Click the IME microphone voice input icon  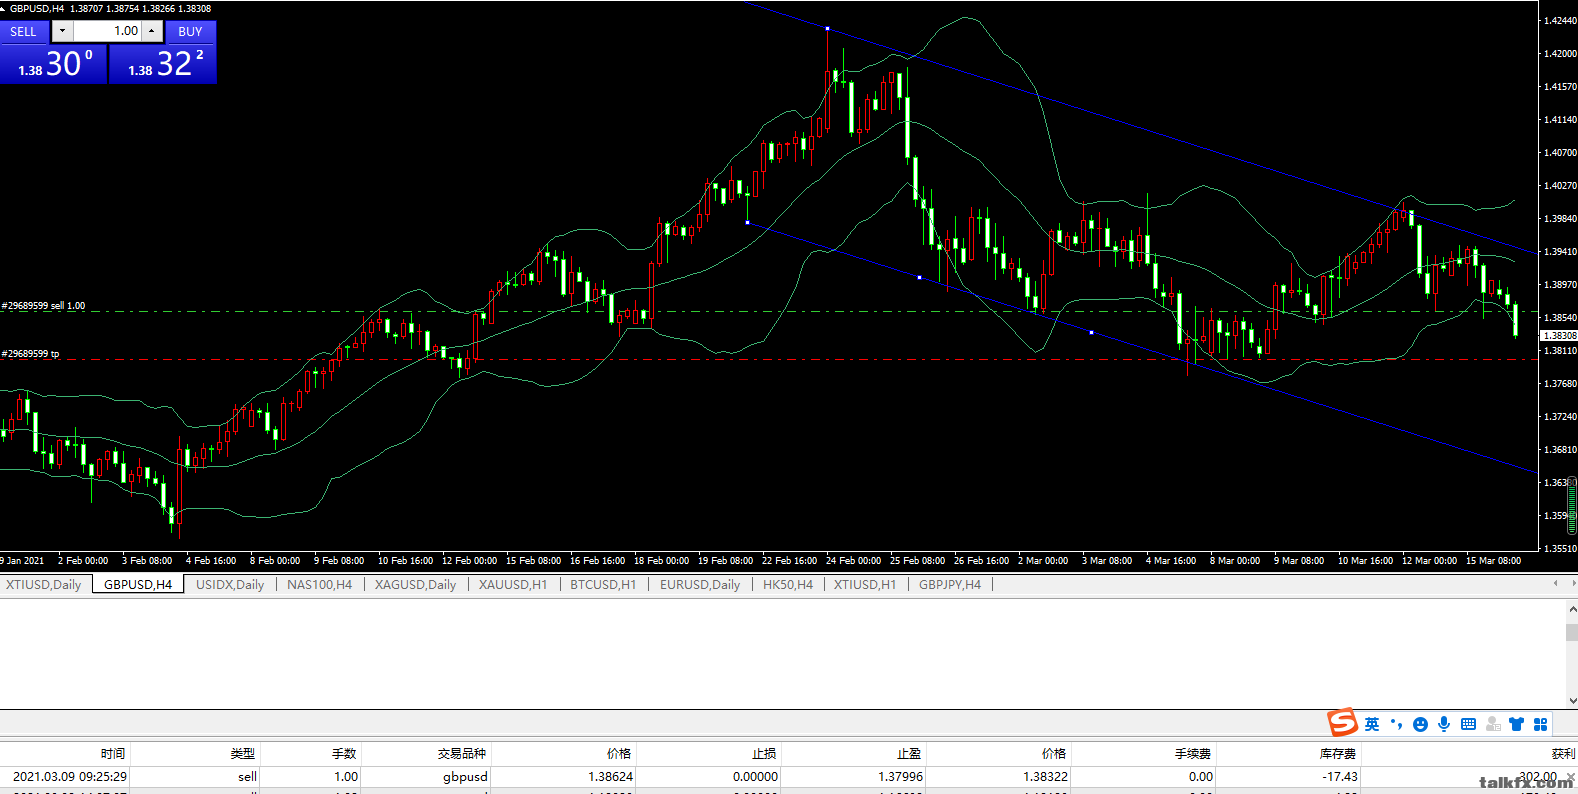pos(1444,724)
